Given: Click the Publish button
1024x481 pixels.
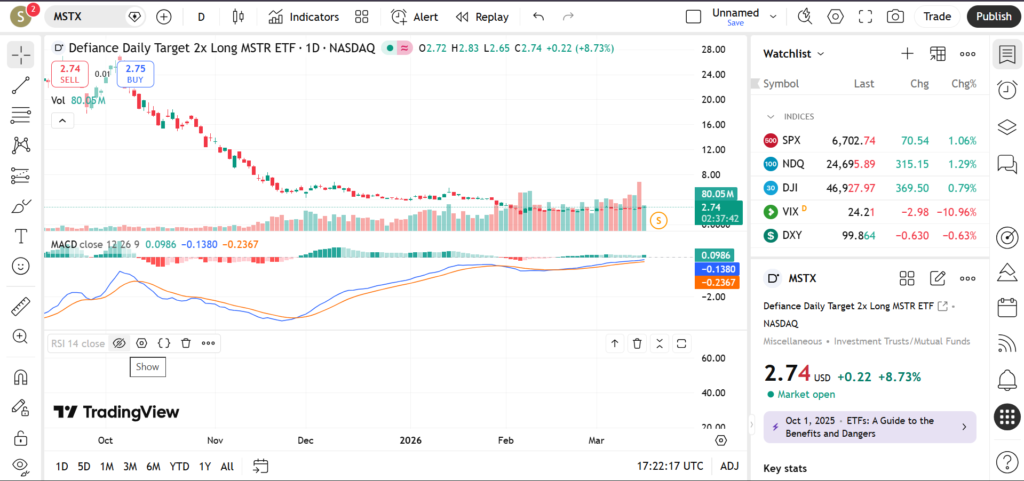Looking at the screenshot, I should tap(993, 16).
